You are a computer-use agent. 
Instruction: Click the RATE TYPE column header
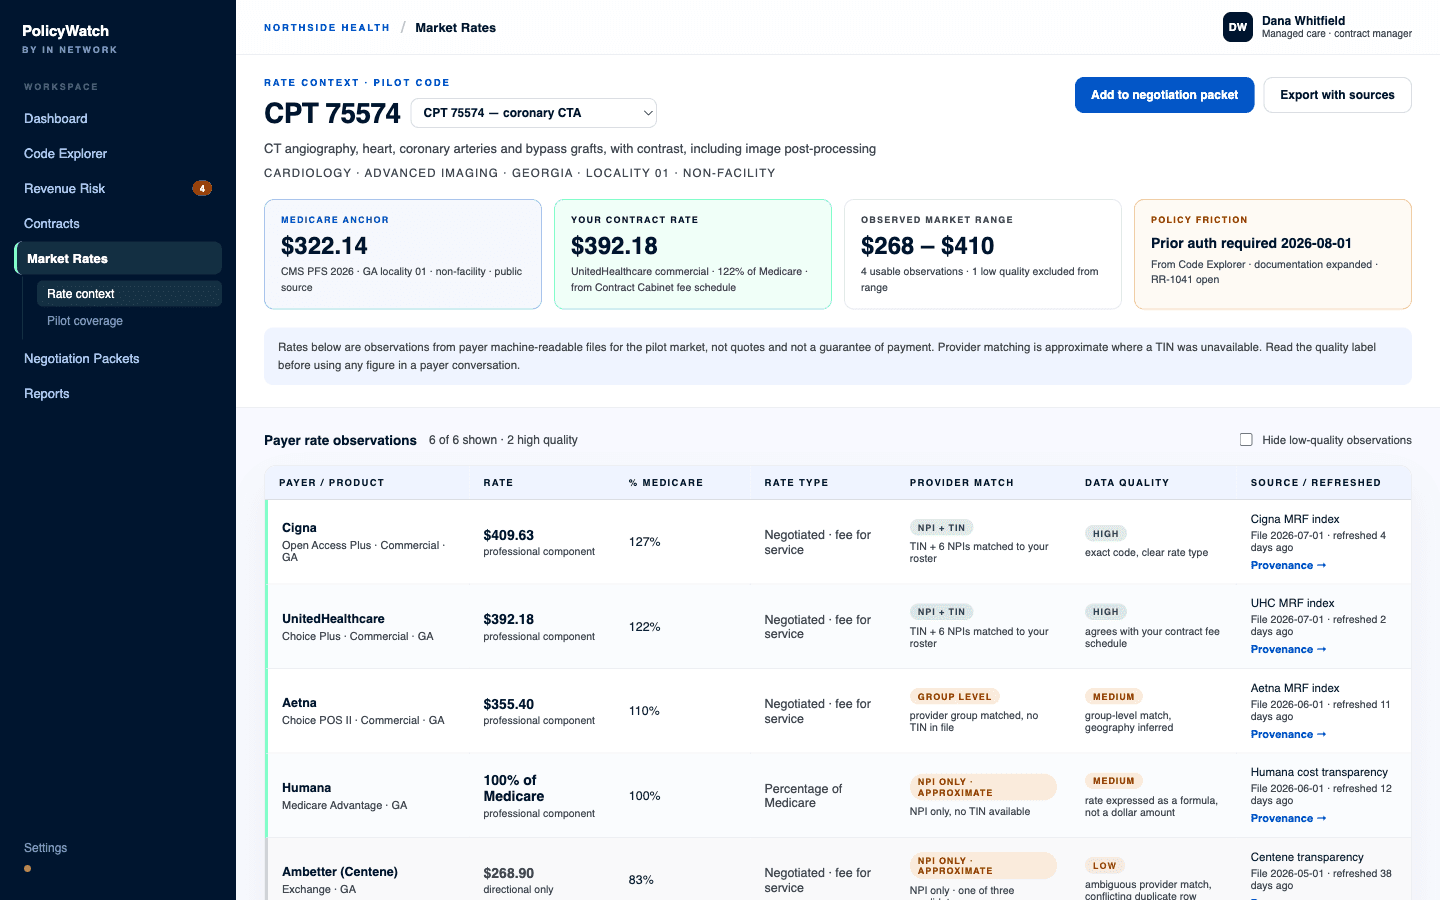click(796, 482)
